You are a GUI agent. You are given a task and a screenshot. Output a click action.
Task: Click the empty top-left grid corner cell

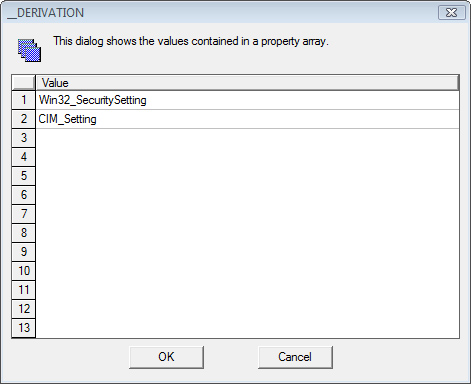(23, 83)
